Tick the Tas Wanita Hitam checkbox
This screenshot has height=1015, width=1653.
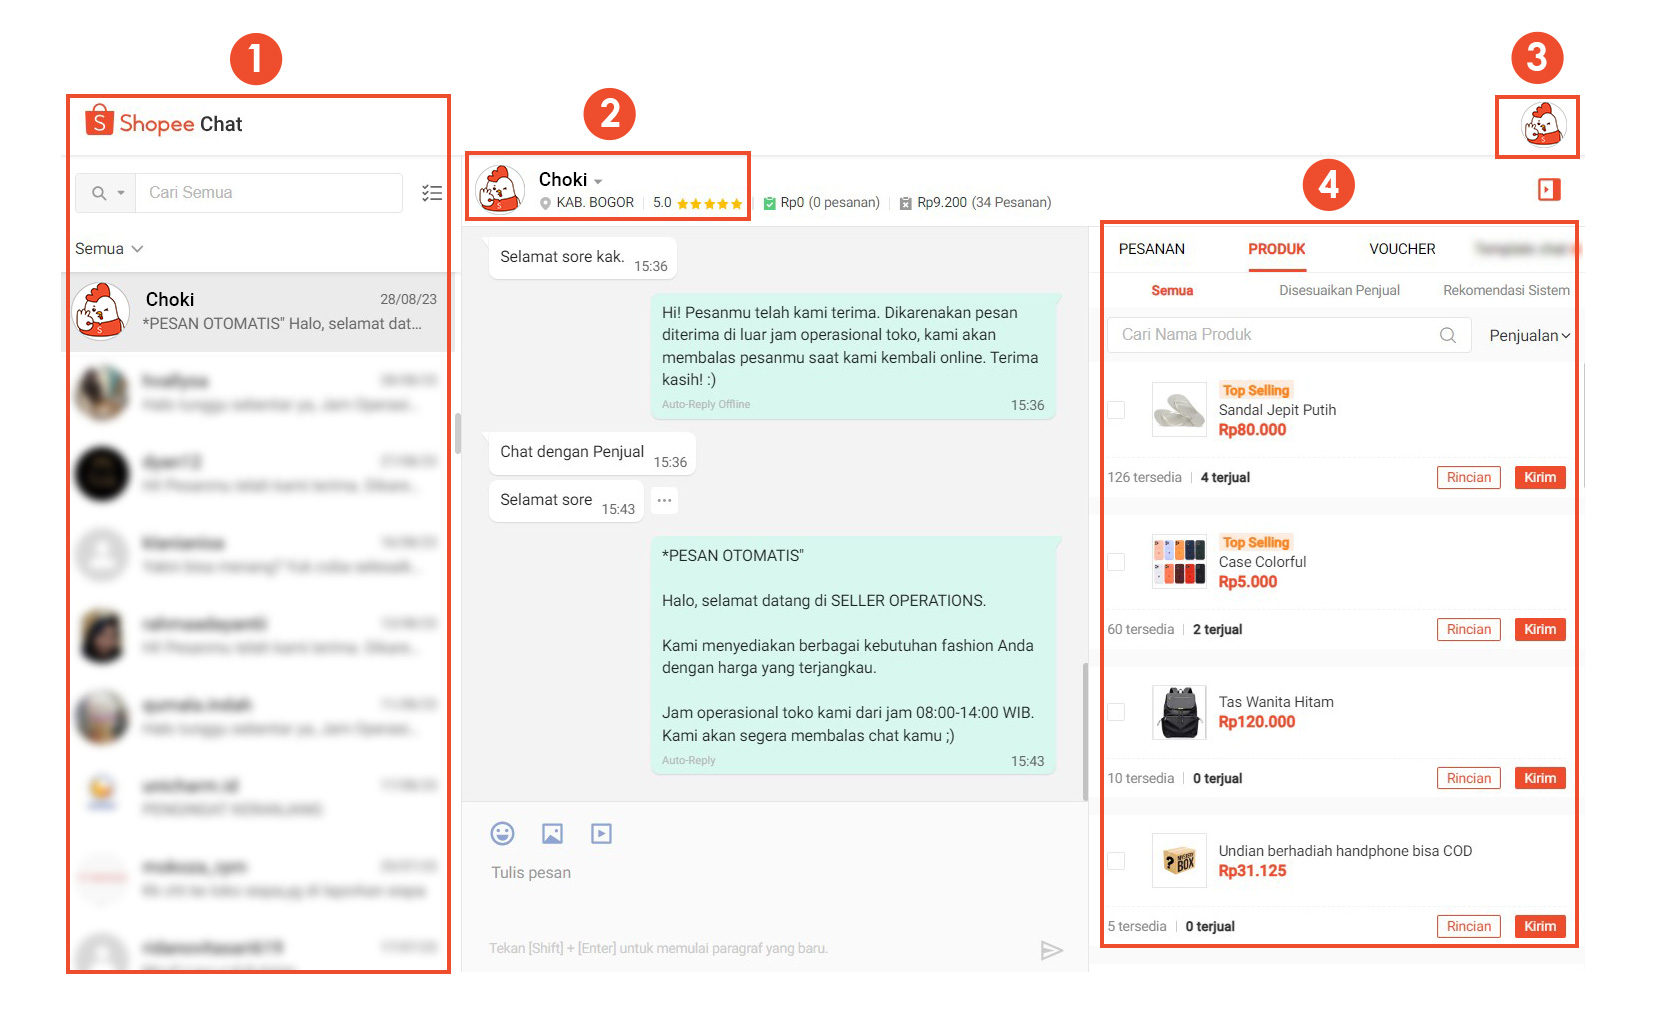click(1116, 711)
